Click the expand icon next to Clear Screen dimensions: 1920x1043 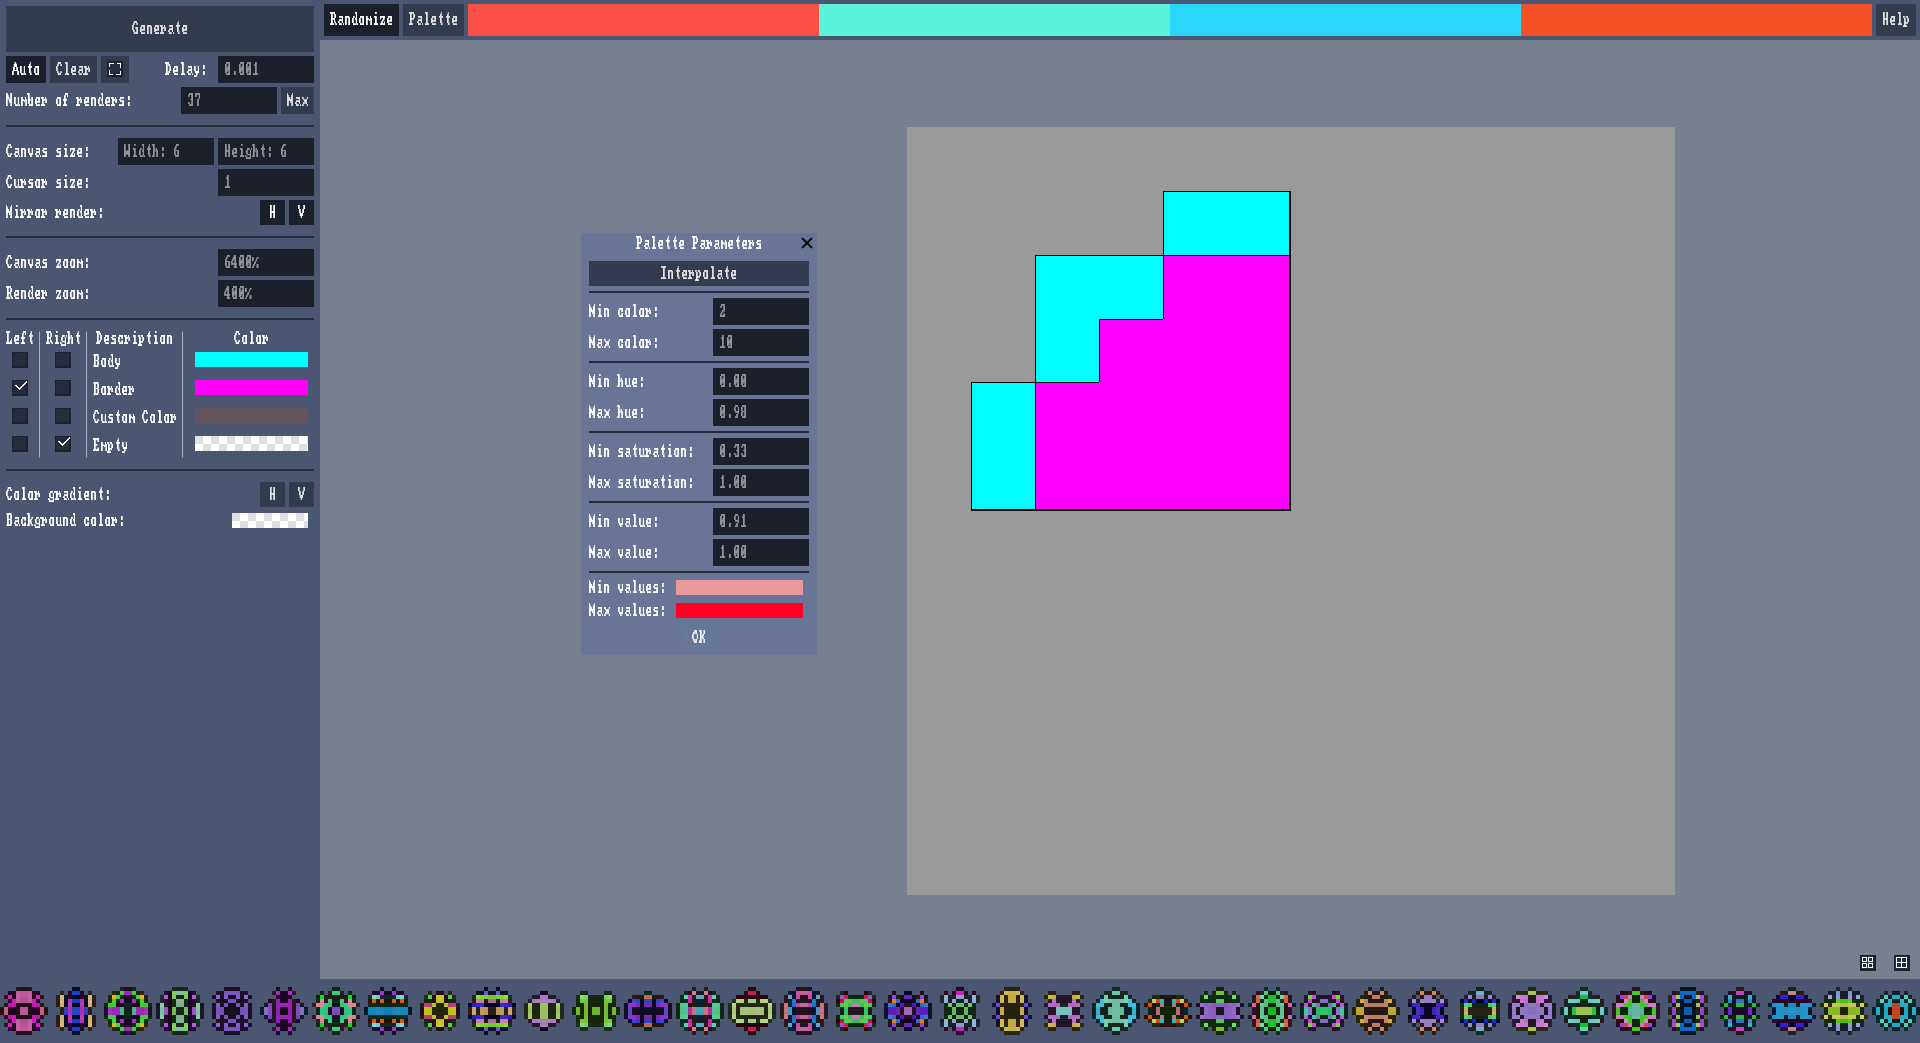[x=115, y=69]
